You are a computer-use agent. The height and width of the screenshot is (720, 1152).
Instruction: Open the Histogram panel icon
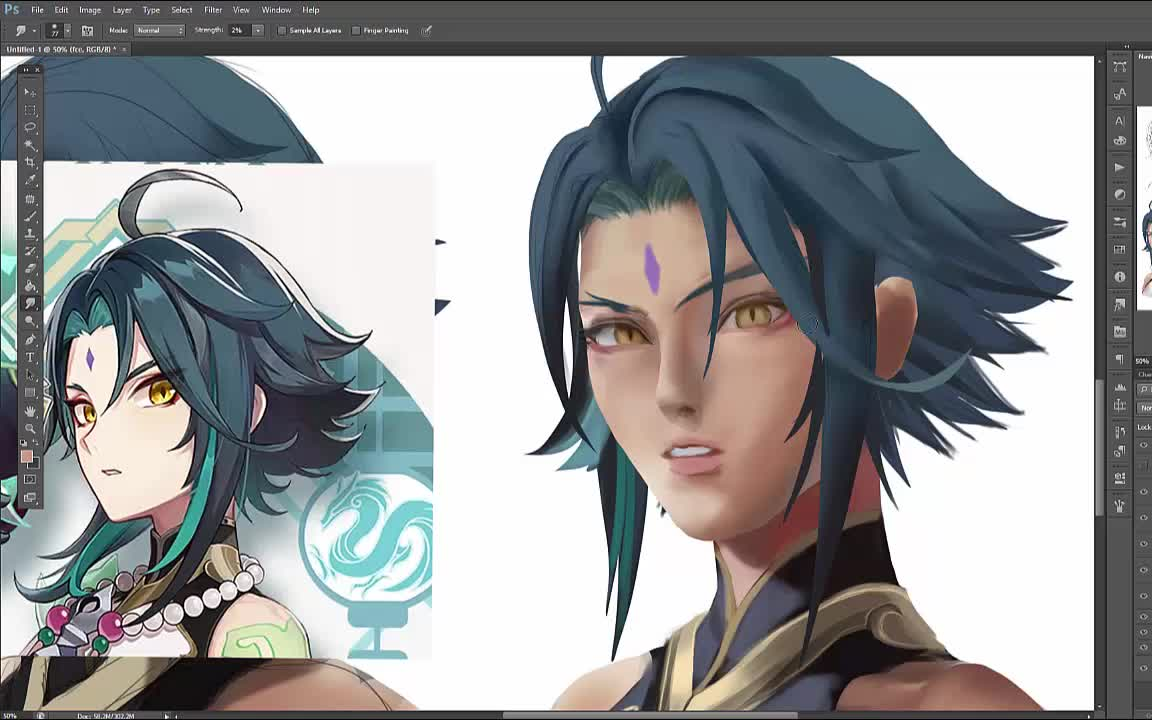click(1120, 386)
